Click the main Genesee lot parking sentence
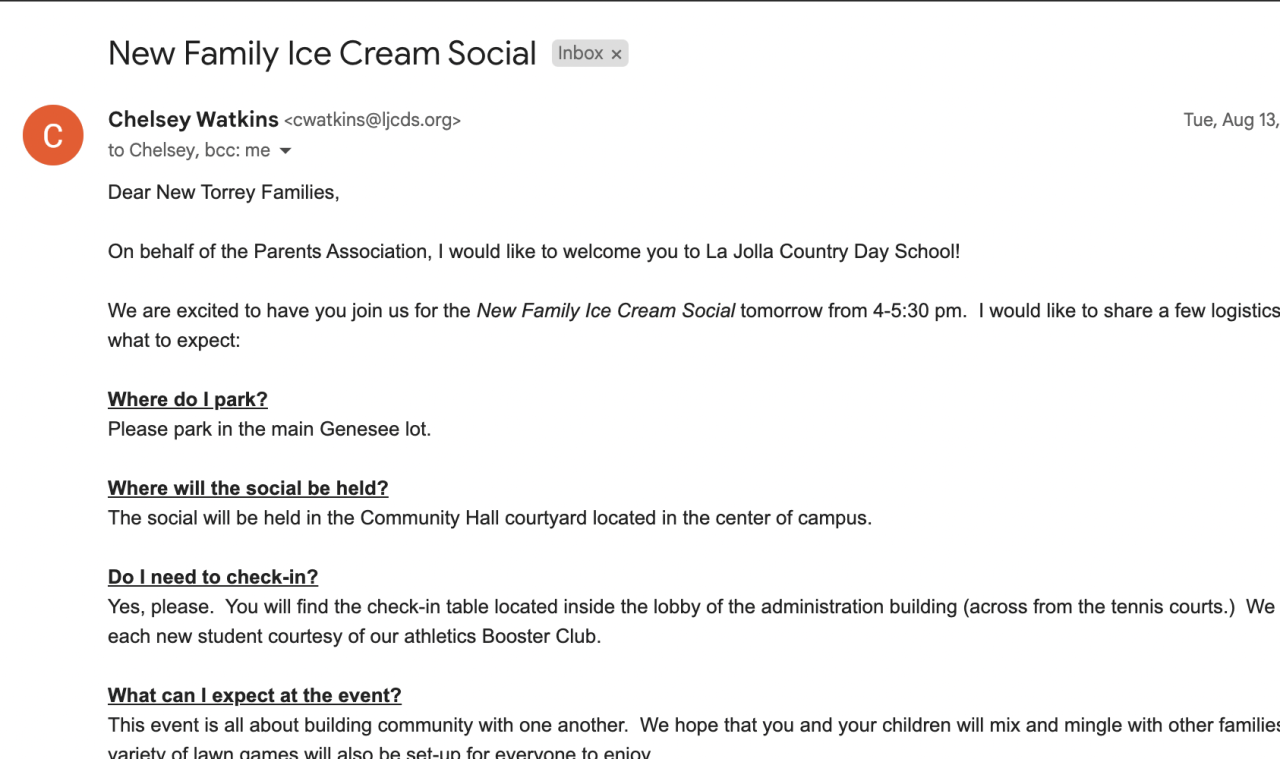The image size is (1280, 759). click(270, 430)
